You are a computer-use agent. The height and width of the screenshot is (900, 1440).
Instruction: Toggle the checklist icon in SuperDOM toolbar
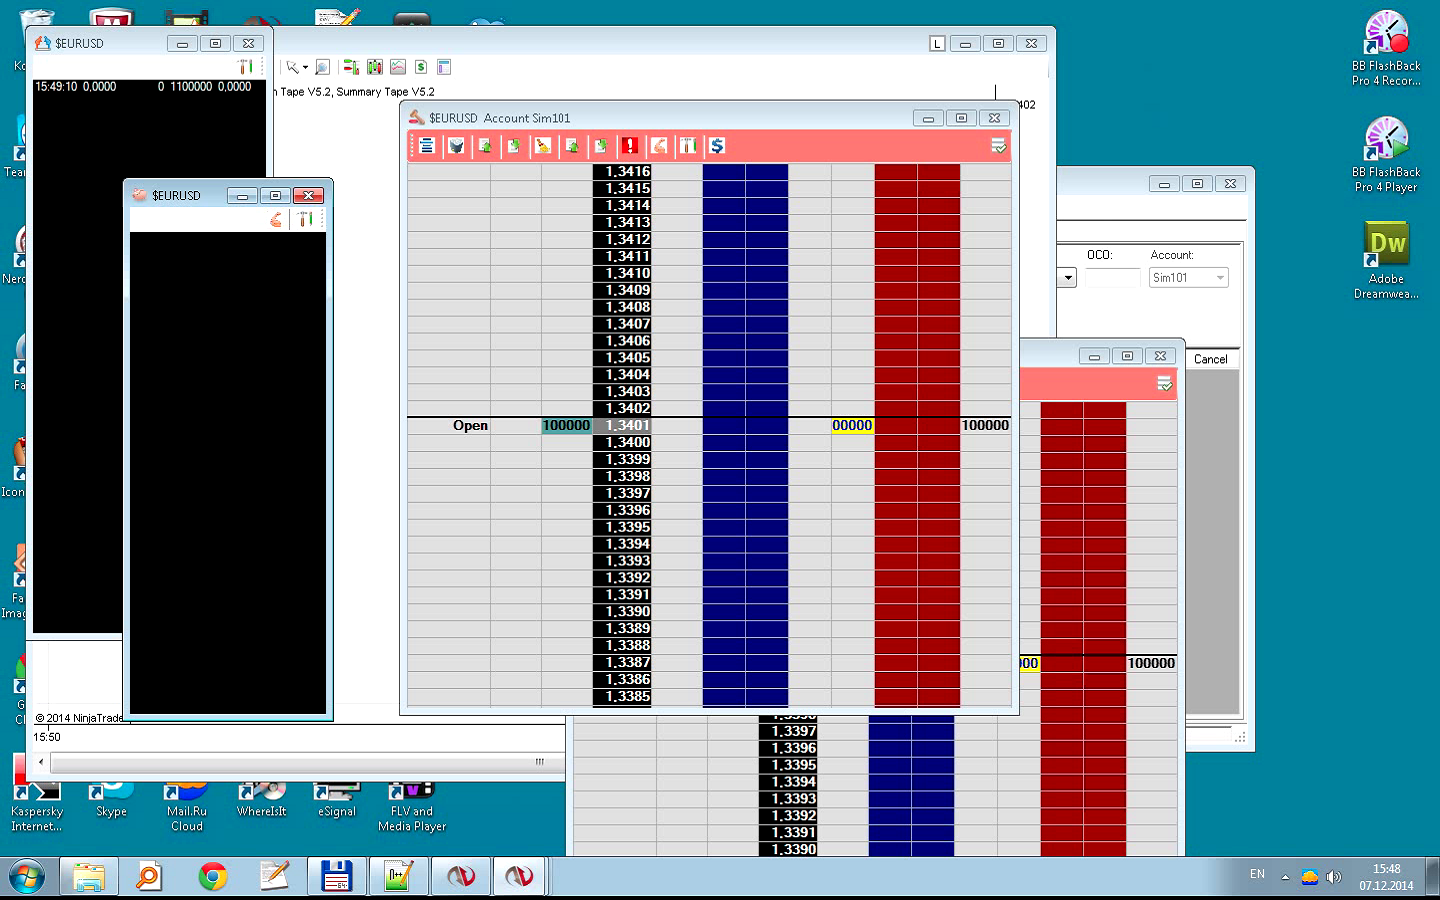(998, 146)
